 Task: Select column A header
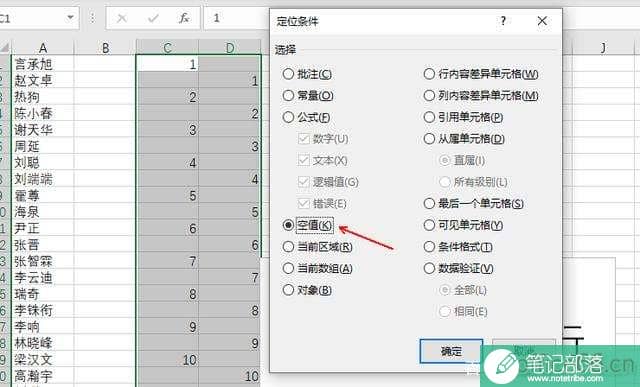pos(42,47)
